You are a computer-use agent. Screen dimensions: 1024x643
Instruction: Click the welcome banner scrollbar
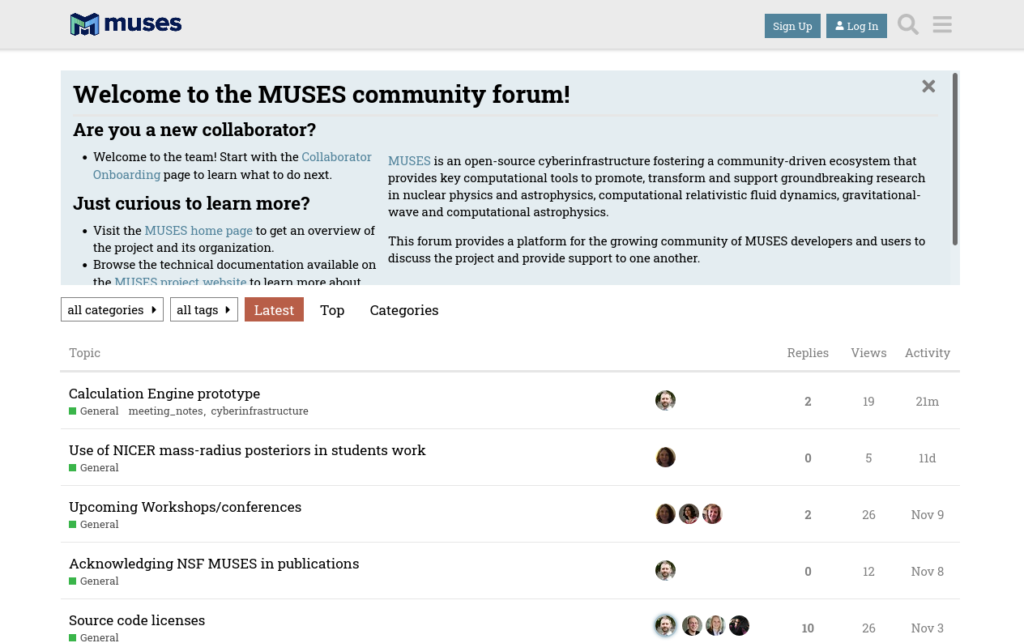[955, 159]
